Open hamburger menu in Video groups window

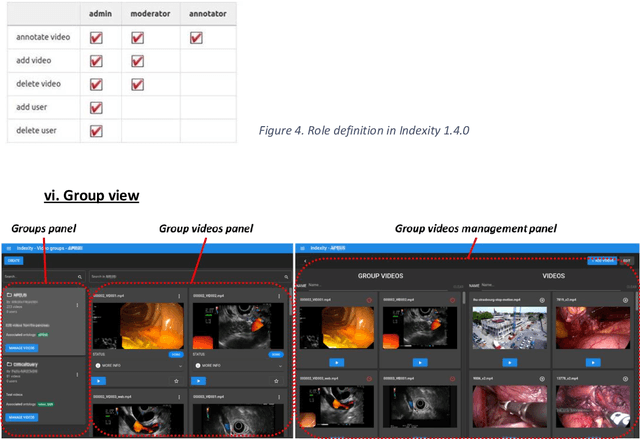(x=8, y=247)
